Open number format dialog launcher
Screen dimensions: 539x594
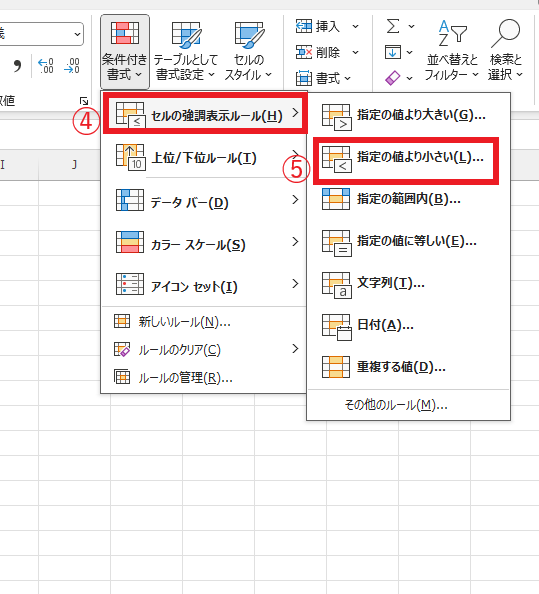pos(84,101)
